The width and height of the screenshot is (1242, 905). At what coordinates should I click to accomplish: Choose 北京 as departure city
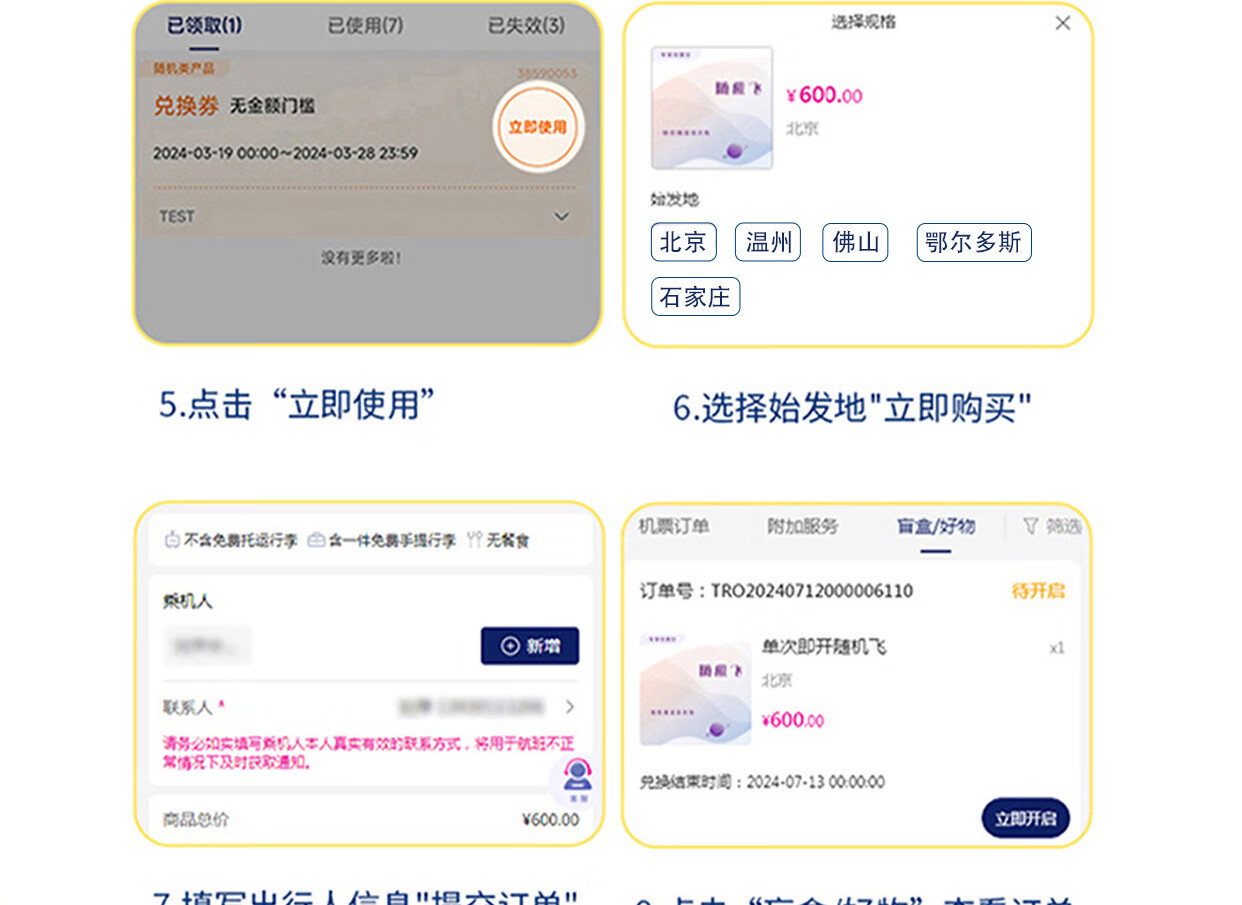683,242
